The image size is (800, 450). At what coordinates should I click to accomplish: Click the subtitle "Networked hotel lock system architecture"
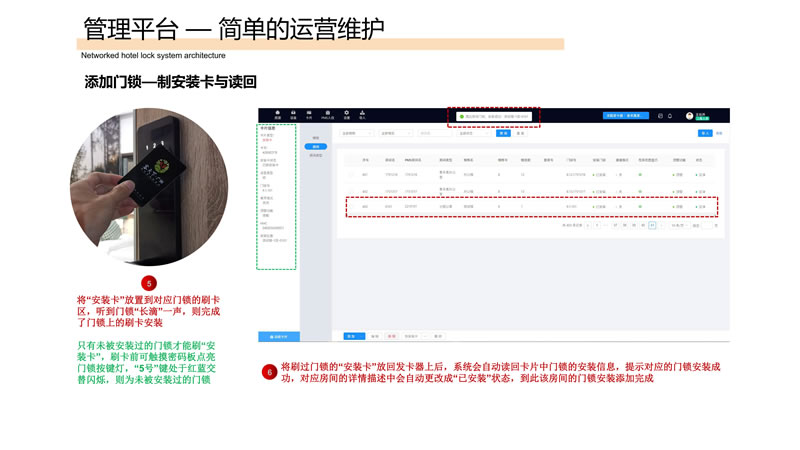tap(153, 55)
